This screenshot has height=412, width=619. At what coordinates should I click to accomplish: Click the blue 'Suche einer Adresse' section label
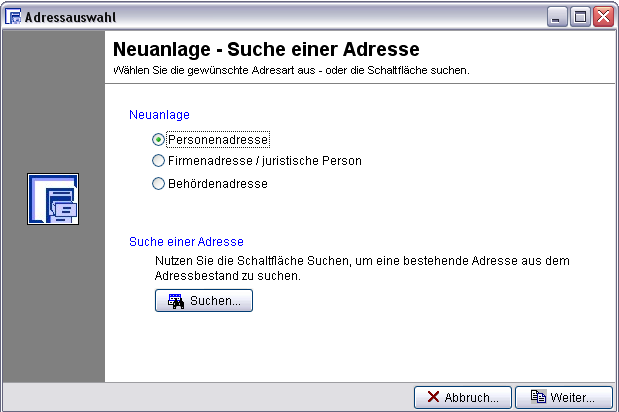pyautogui.click(x=186, y=242)
